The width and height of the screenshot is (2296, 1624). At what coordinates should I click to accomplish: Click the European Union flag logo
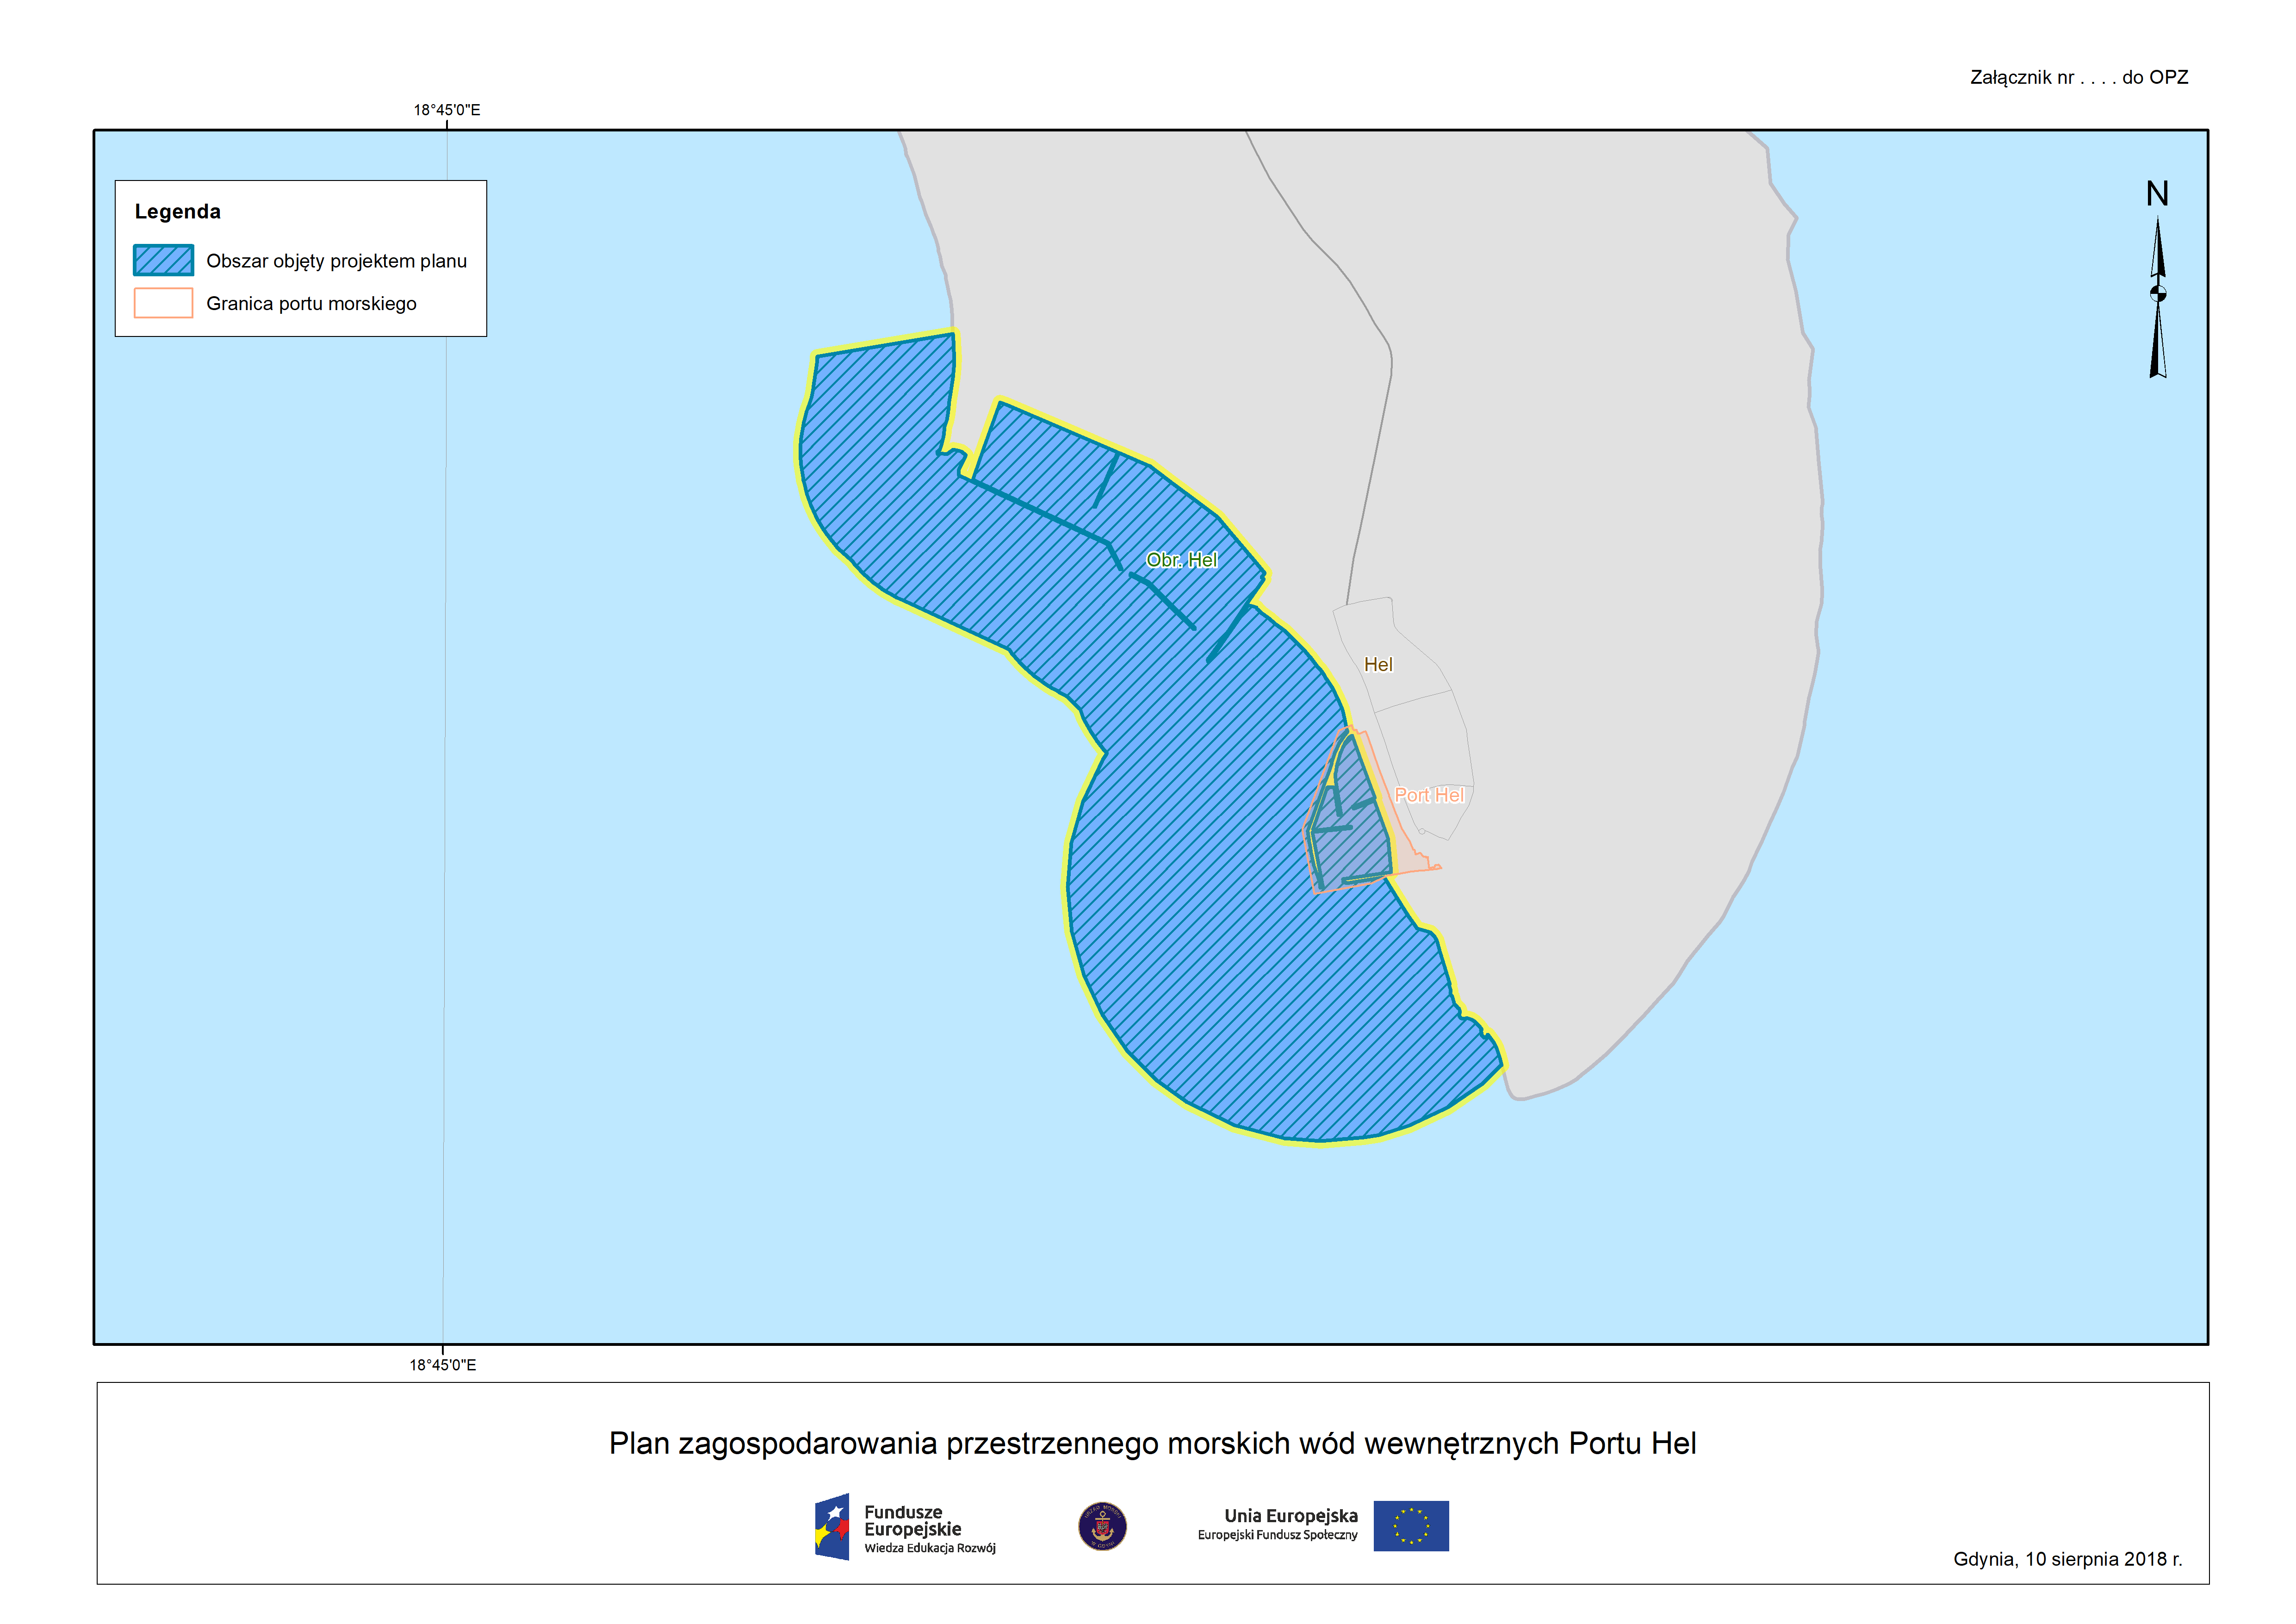click(1411, 1526)
